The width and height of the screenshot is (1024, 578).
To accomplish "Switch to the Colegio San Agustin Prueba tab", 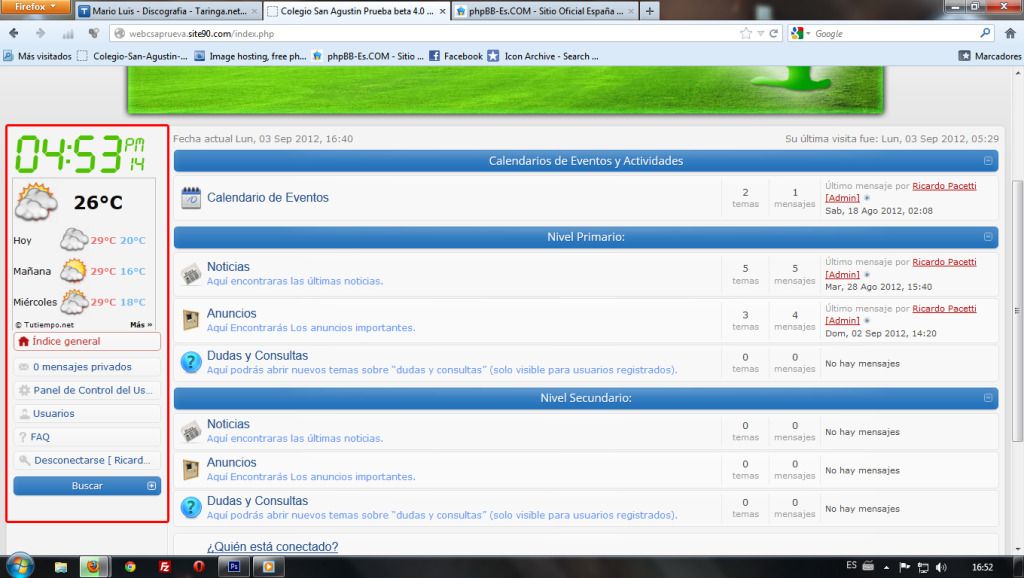I will [357, 11].
